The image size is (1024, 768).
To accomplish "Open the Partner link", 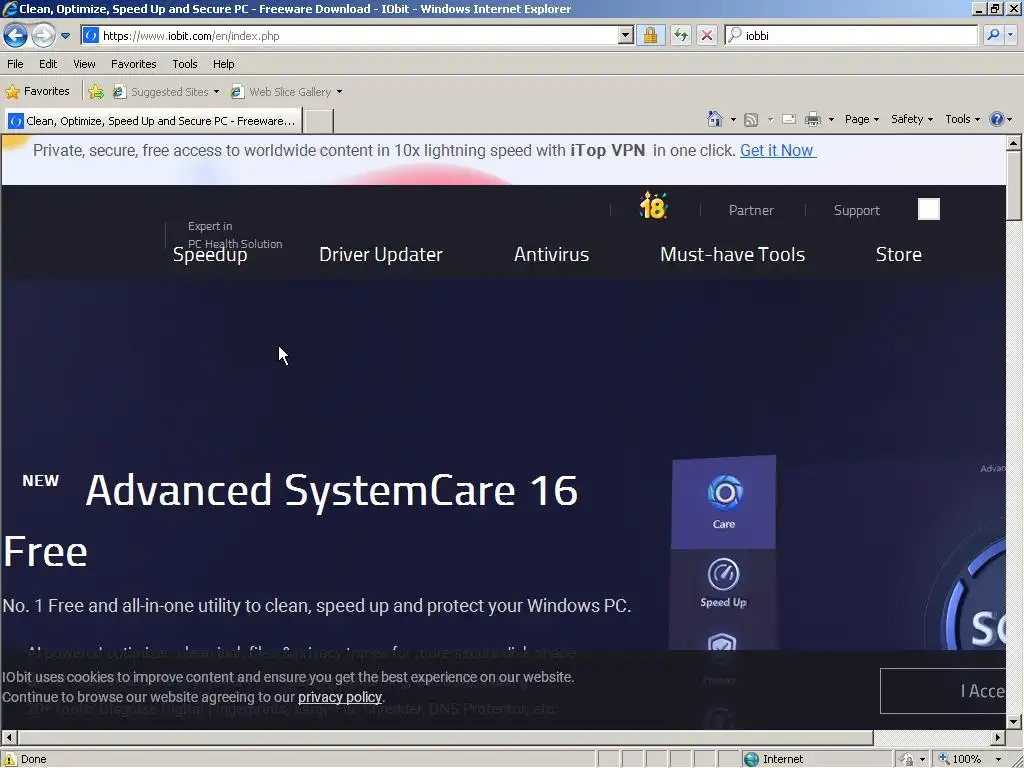I will coord(751,210).
